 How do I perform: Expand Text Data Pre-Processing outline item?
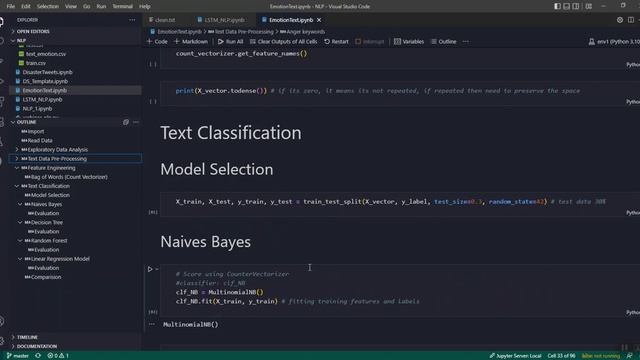(x=17, y=158)
